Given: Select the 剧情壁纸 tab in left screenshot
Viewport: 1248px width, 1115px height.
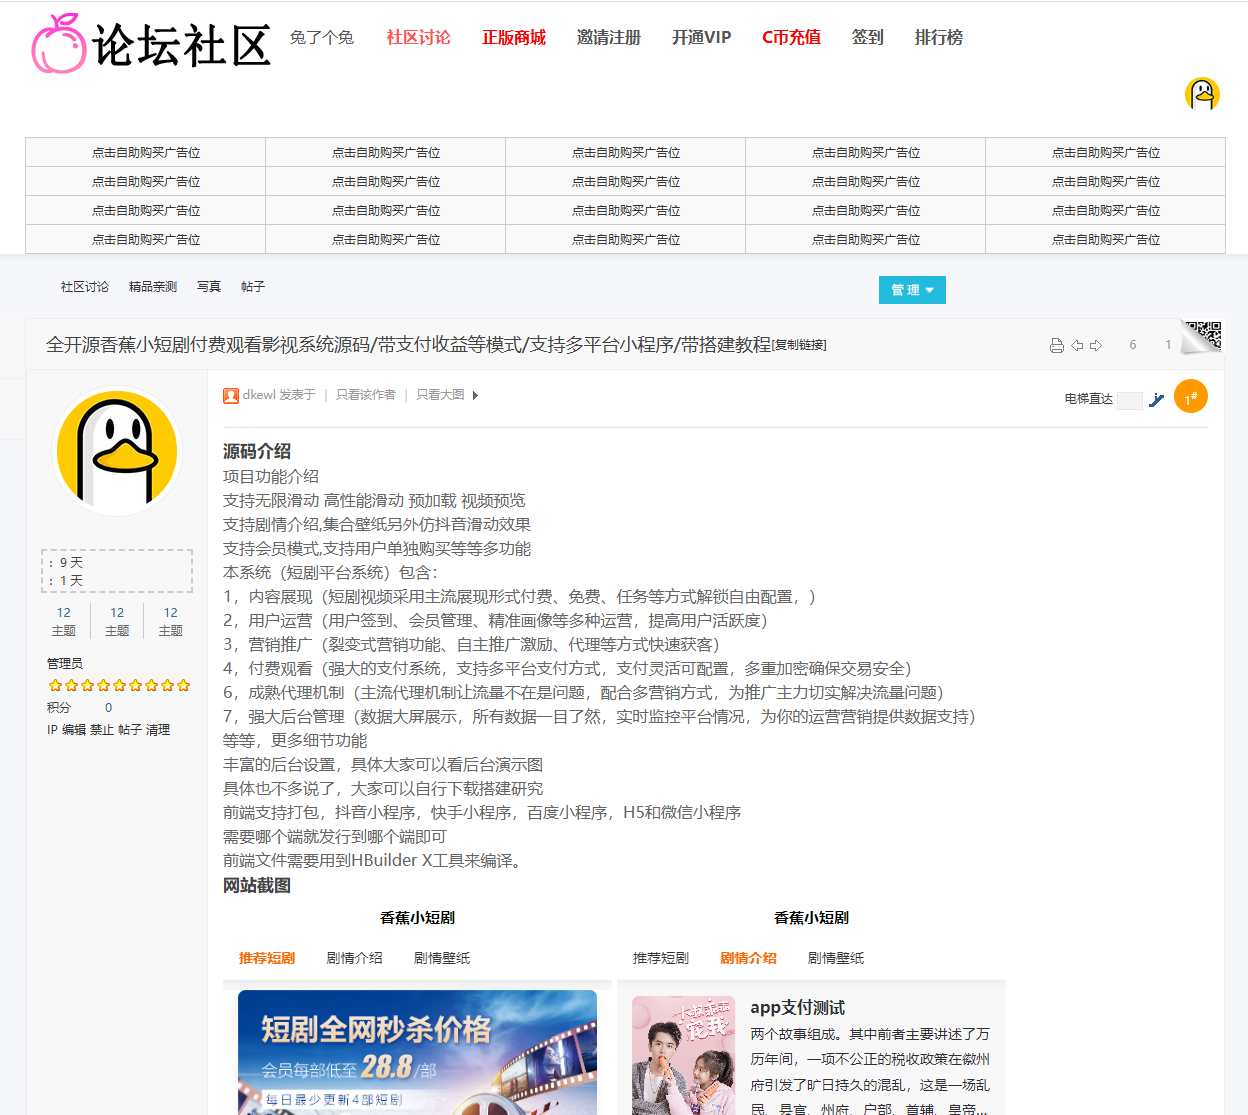Looking at the screenshot, I should tap(441, 958).
